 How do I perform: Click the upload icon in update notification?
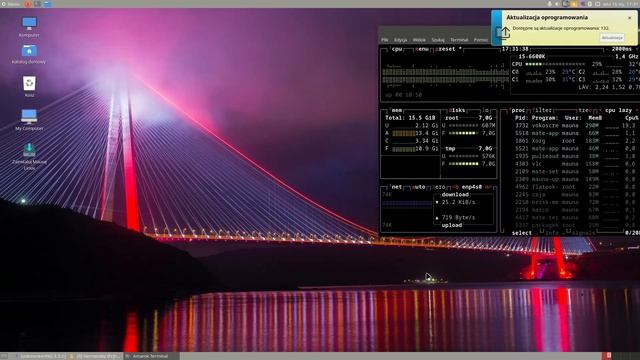[x=502, y=32]
